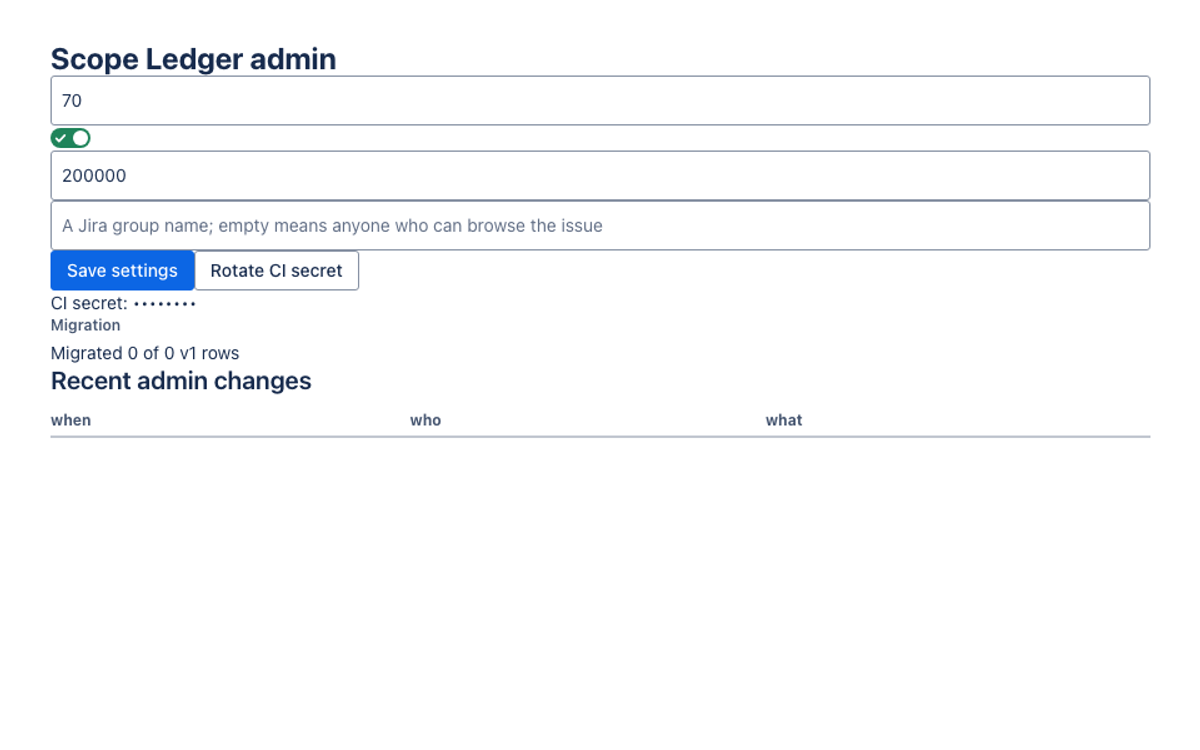Click the 'what' column header
This screenshot has width=1200, height=750.
point(784,420)
